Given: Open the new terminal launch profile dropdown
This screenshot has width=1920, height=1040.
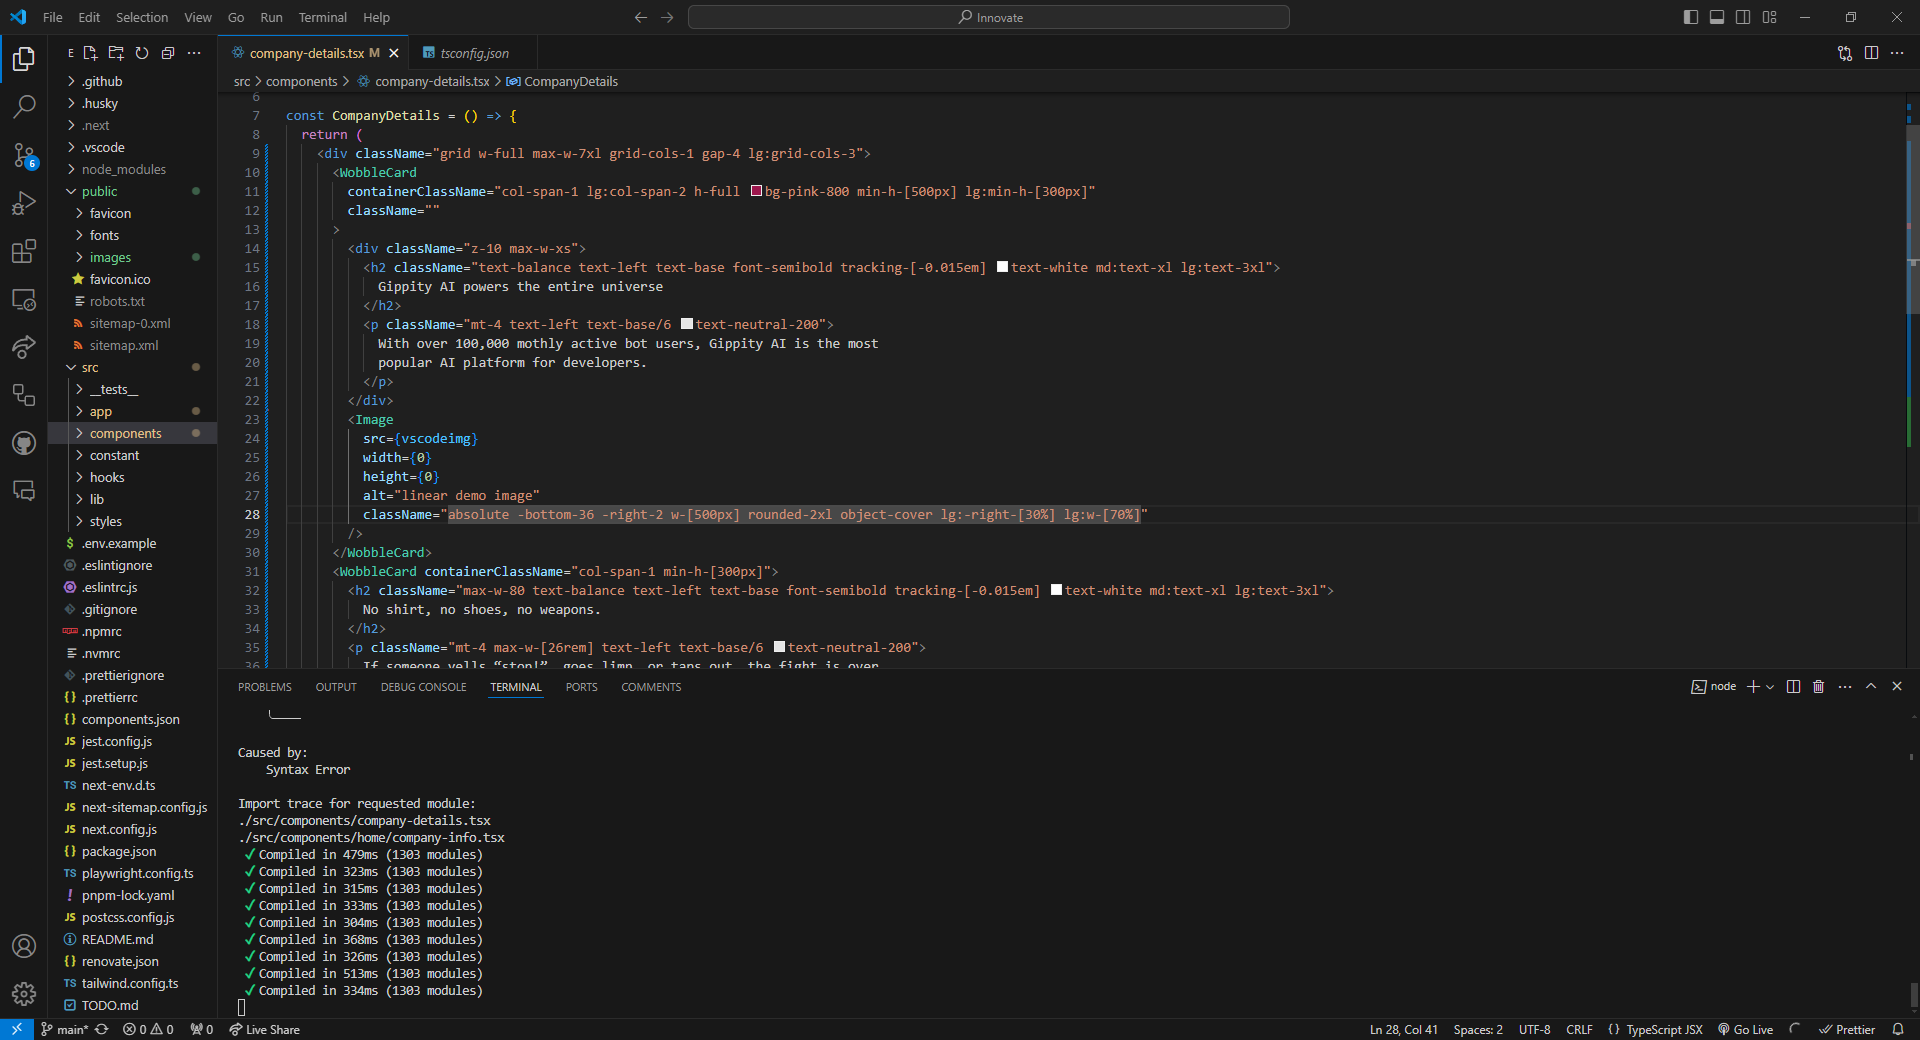Looking at the screenshot, I should pos(1770,687).
